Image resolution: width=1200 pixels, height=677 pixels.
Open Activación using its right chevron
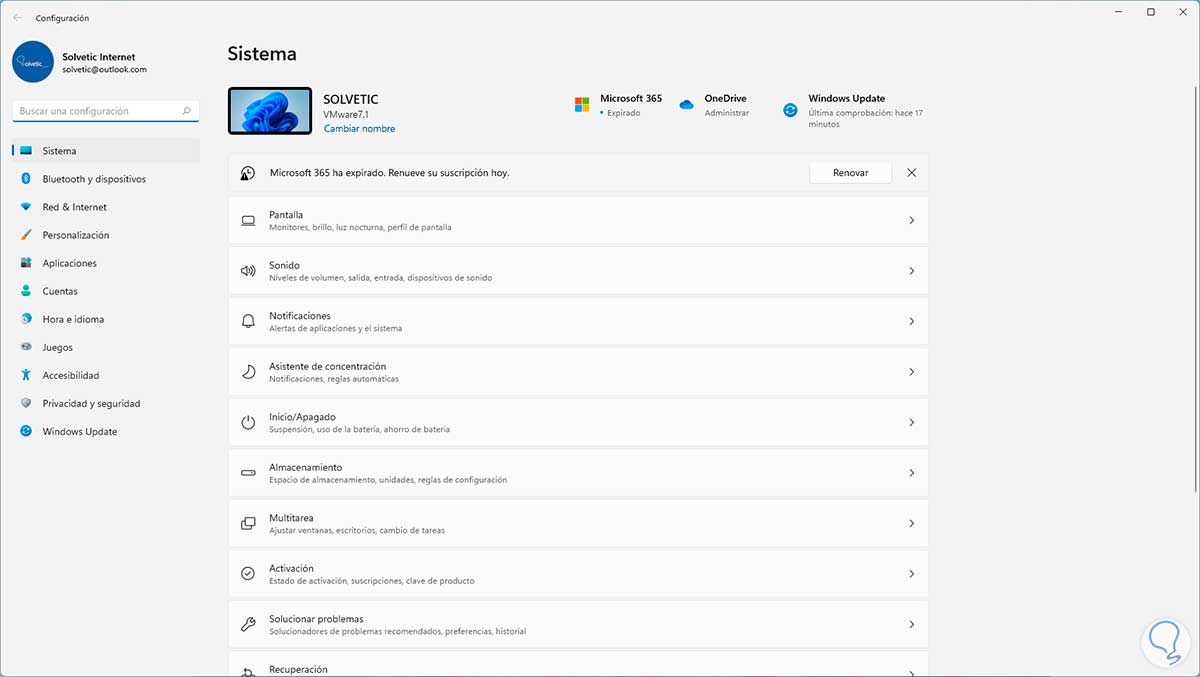[911, 574]
